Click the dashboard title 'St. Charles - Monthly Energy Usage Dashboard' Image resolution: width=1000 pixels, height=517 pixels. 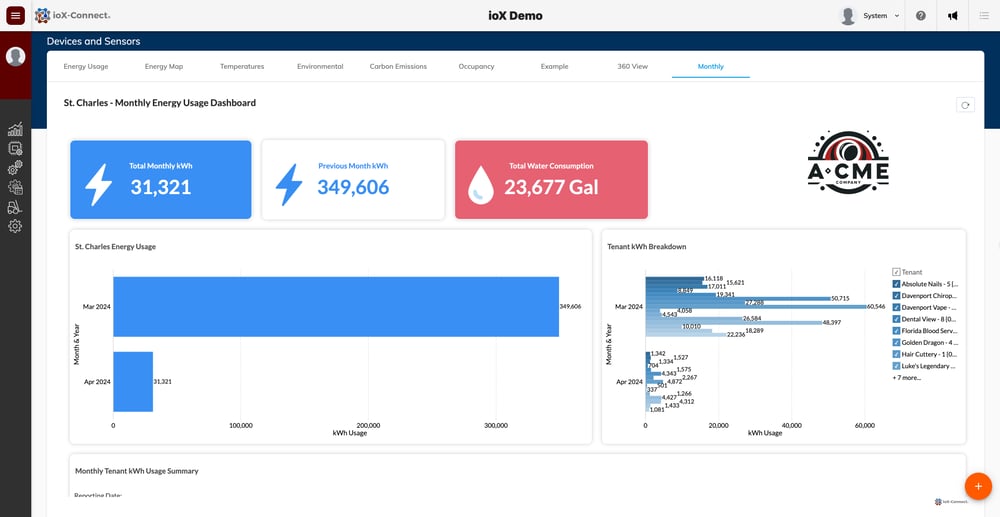coord(159,103)
